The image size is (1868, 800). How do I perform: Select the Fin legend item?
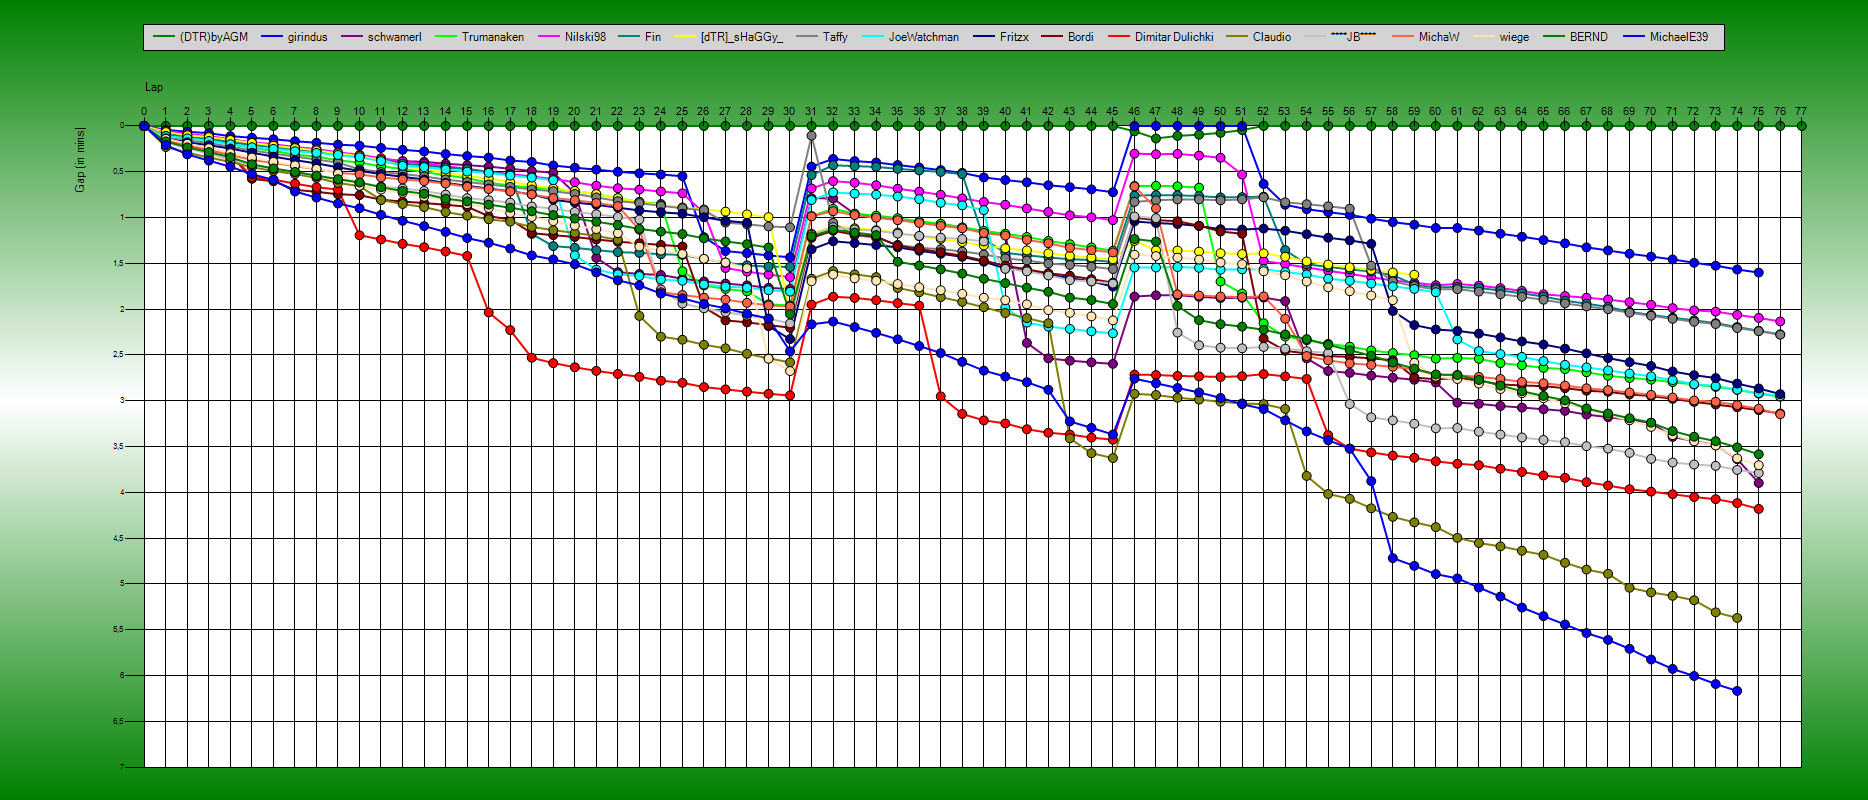(652, 37)
